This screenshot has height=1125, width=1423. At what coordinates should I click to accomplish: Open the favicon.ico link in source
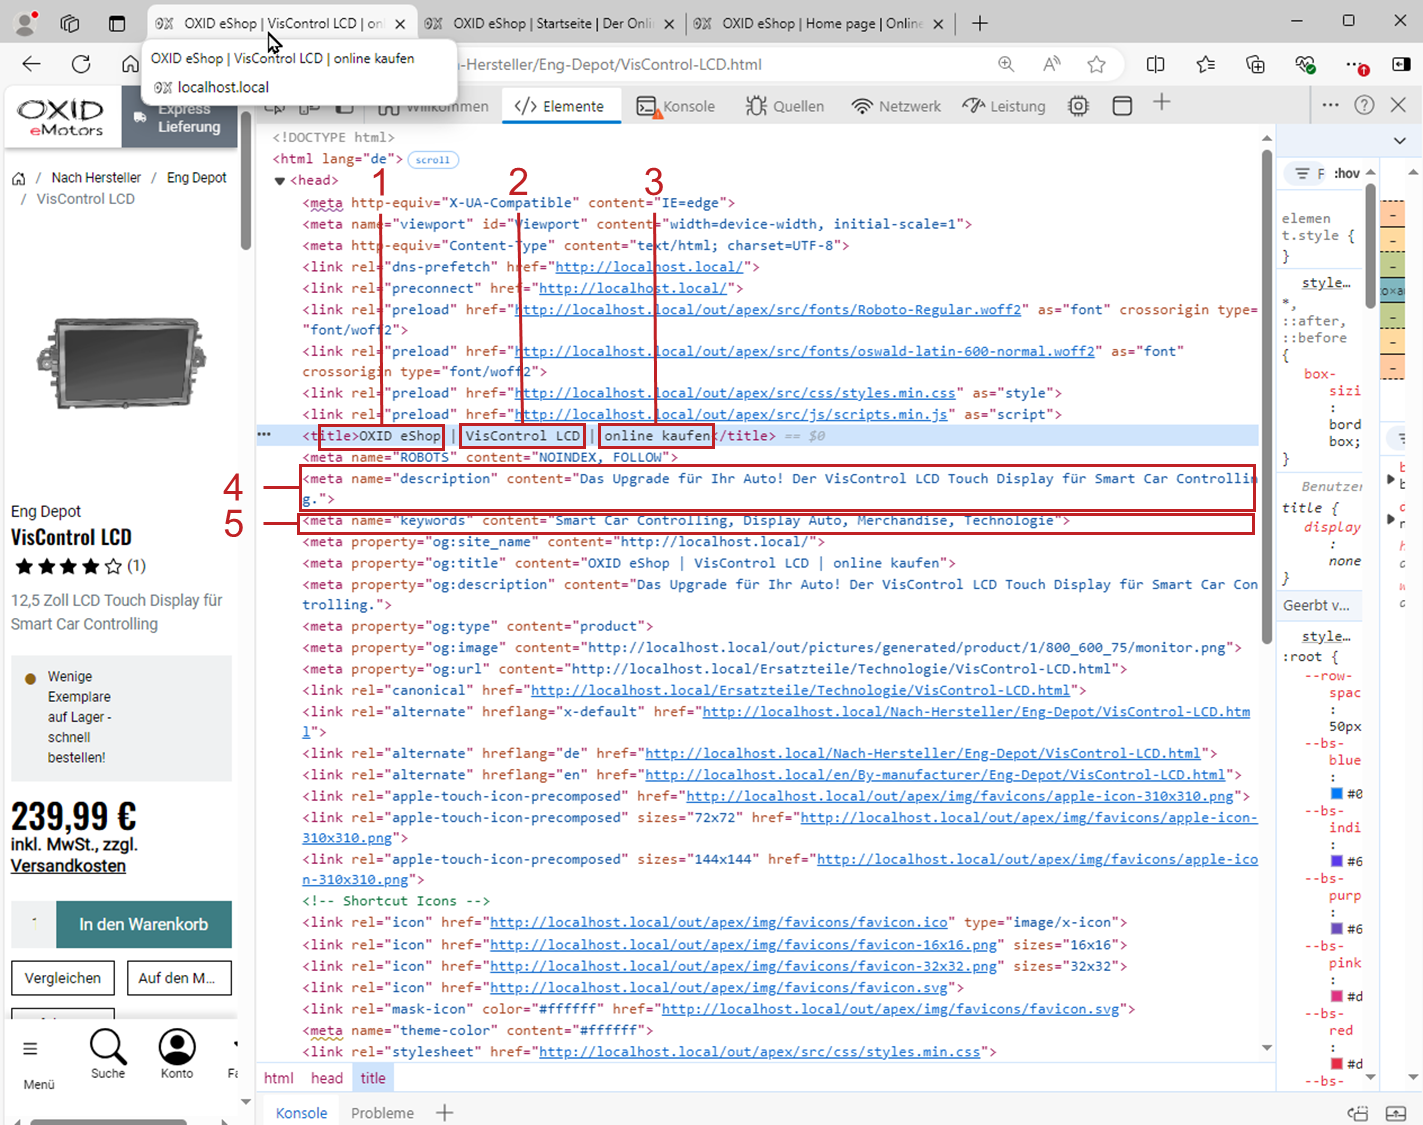(x=719, y=922)
